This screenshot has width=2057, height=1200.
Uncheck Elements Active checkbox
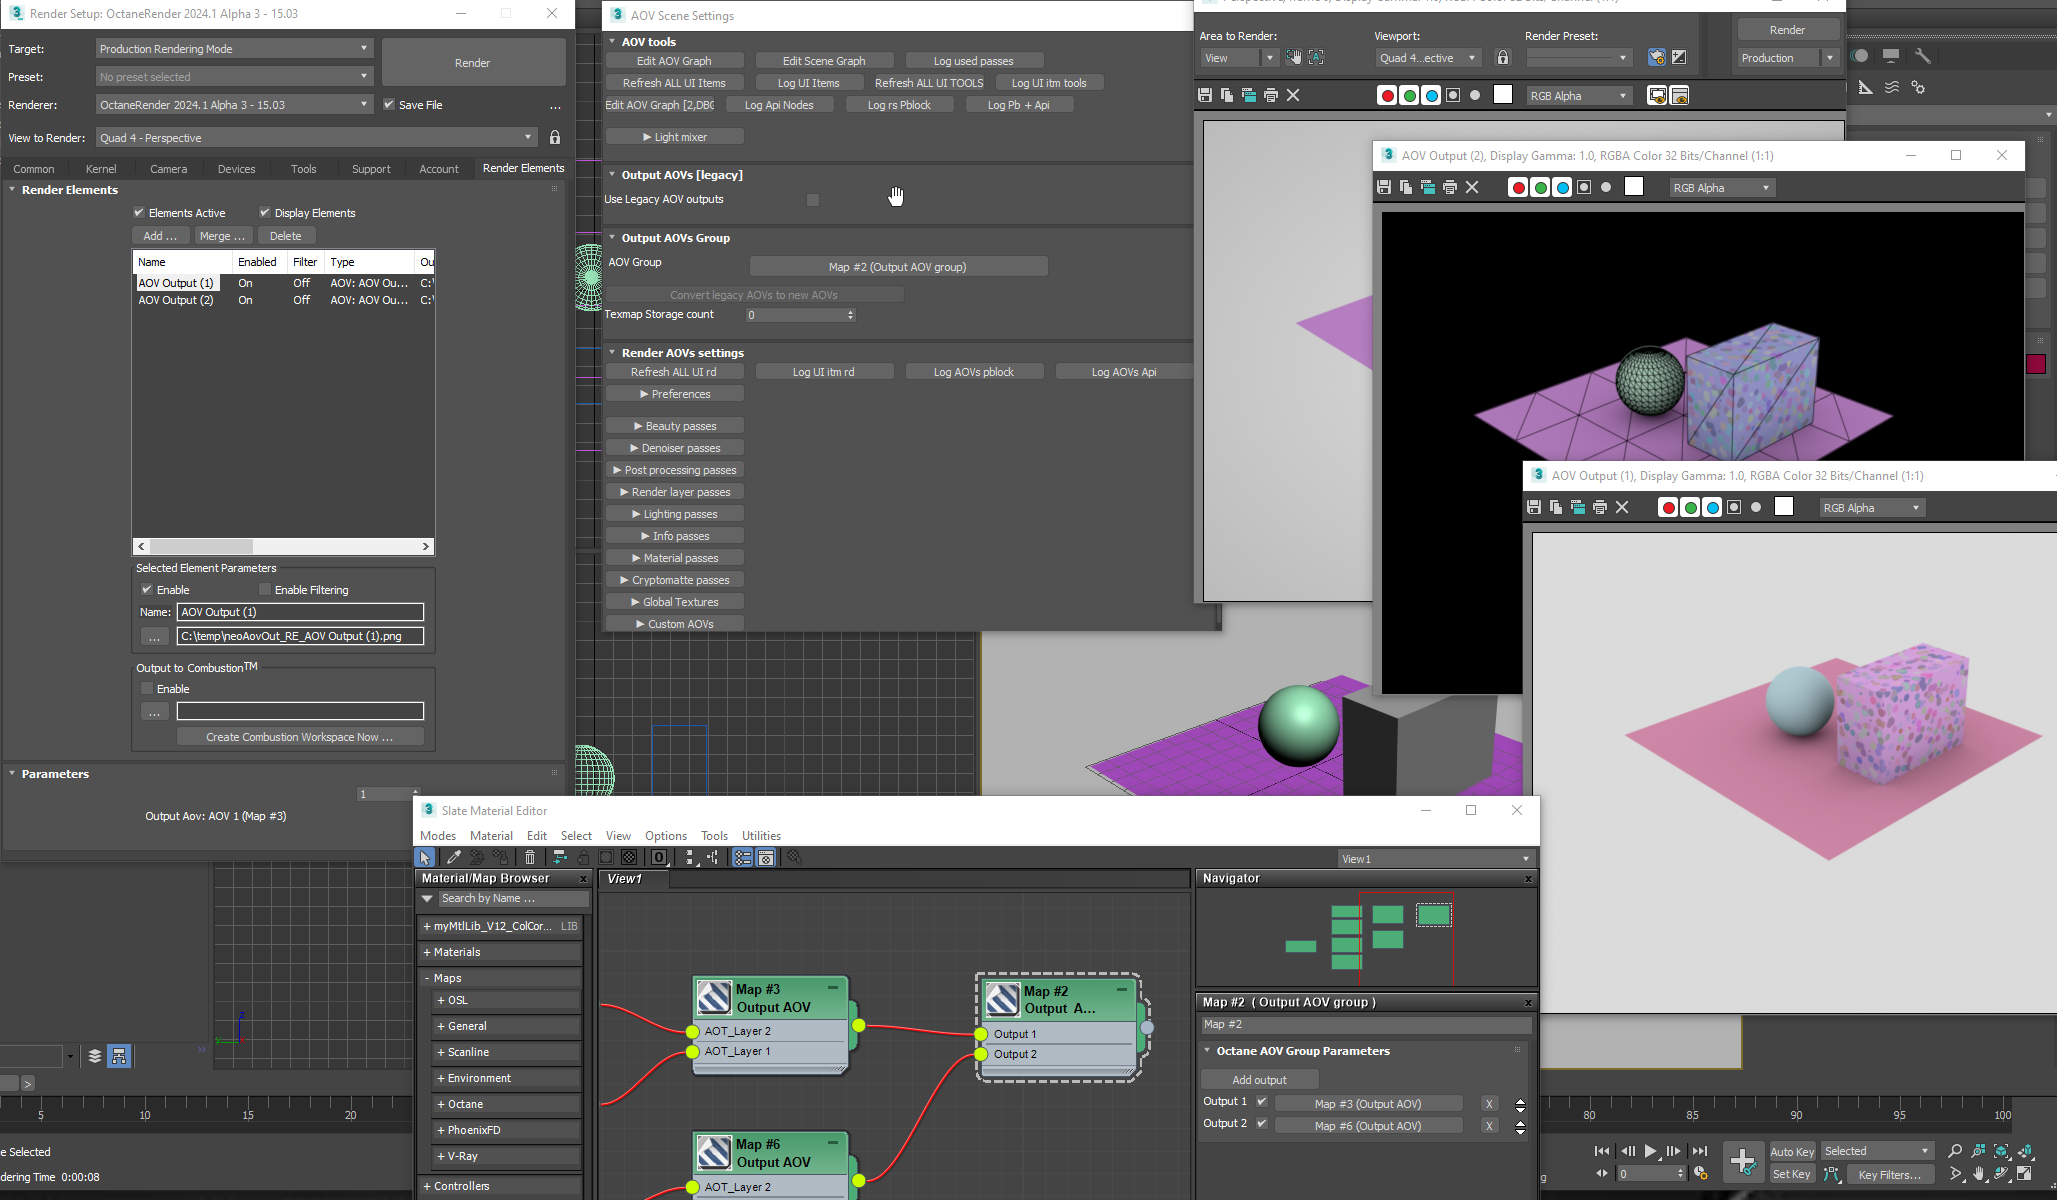click(139, 213)
